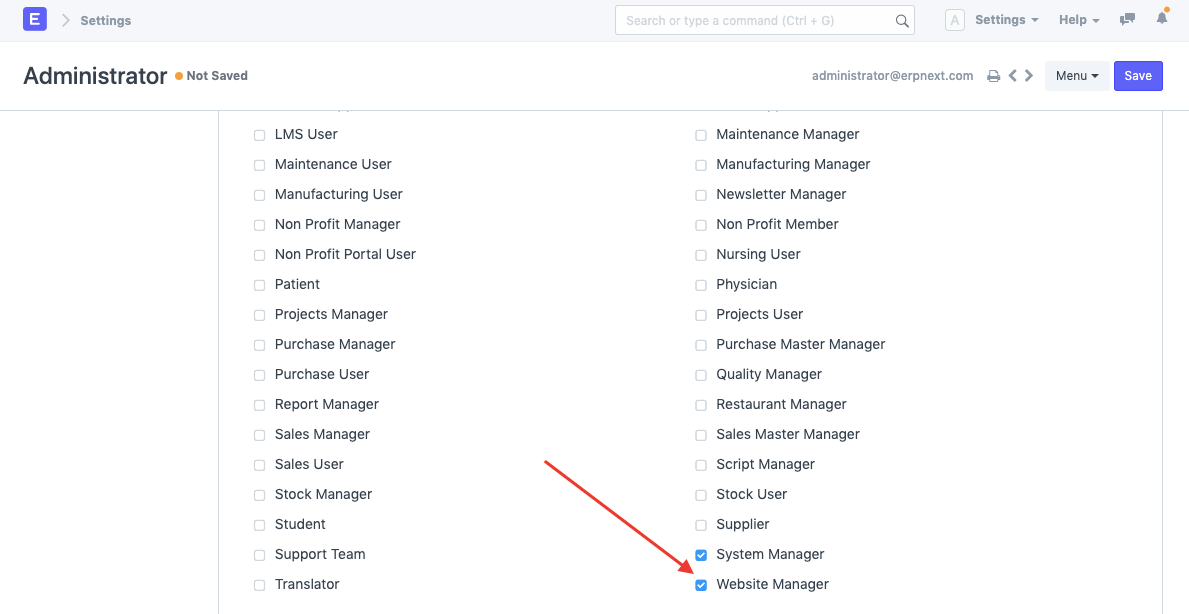This screenshot has width=1189, height=614.
Task: Uncheck the Website Manager role
Action: (701, 585)
